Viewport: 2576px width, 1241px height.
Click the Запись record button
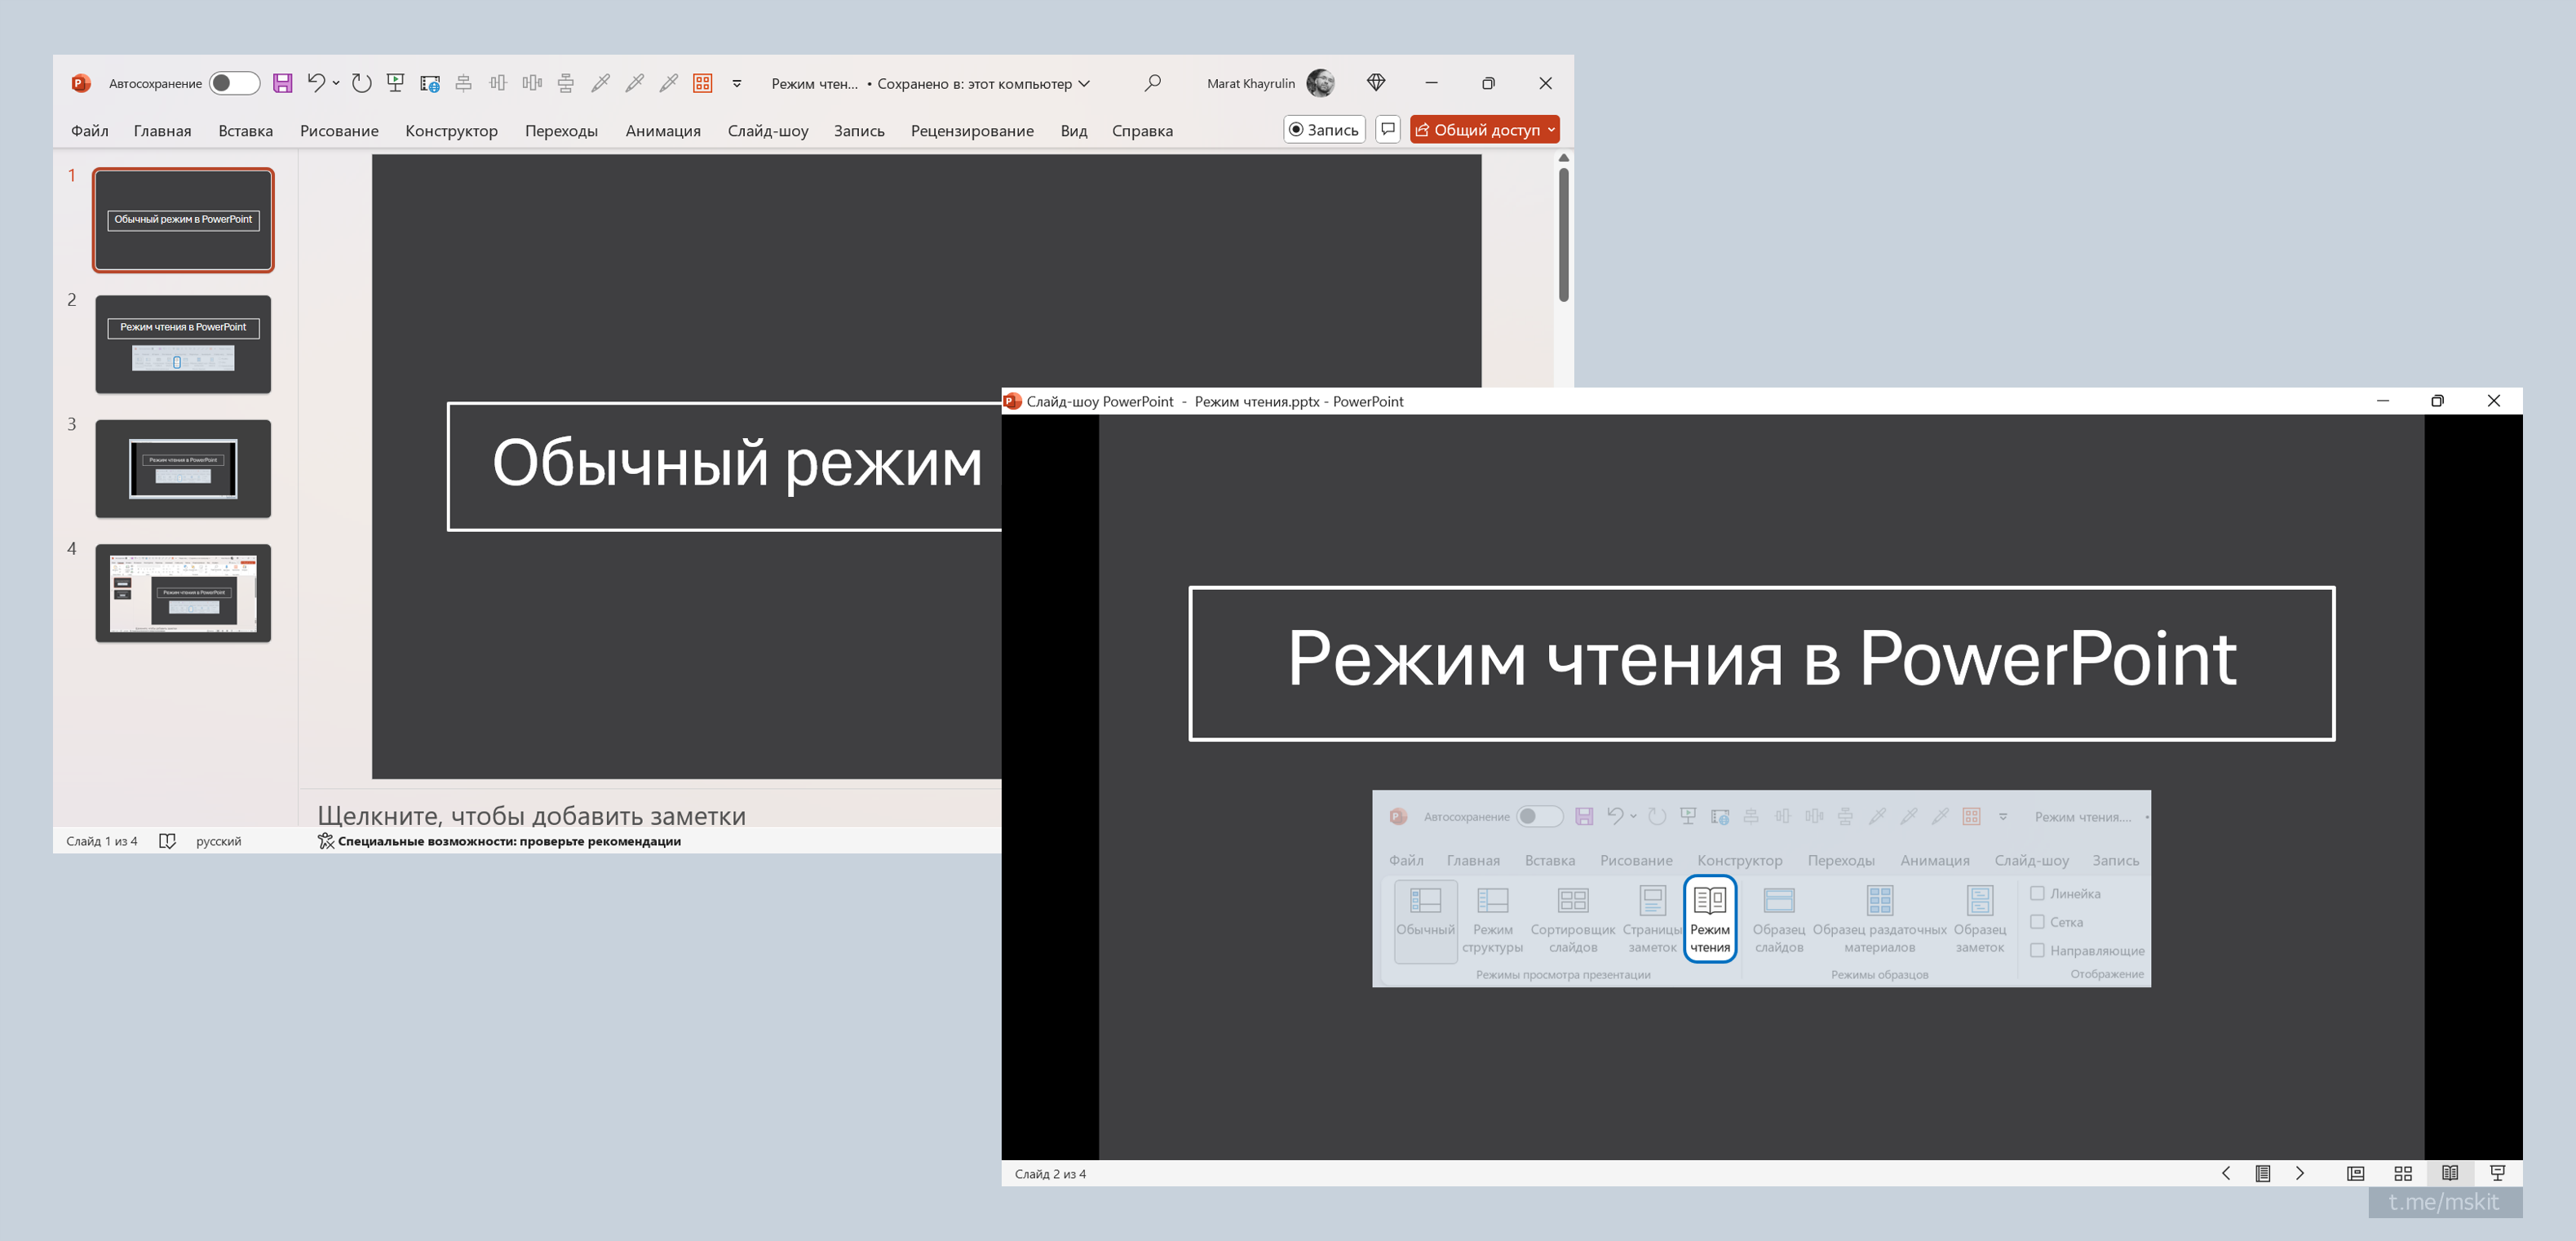(x=1324, y=130)
